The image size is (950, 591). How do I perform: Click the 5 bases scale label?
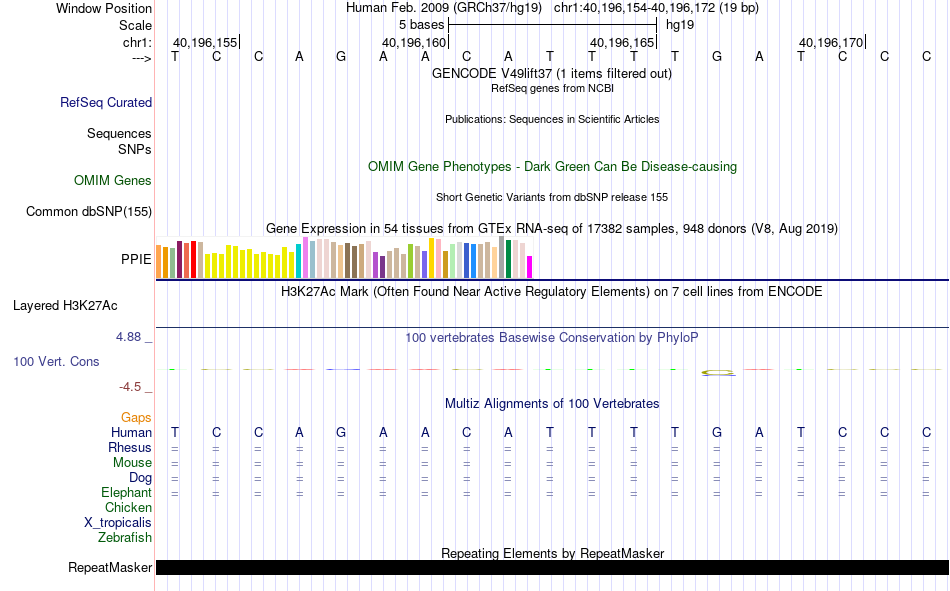(422, 25)
